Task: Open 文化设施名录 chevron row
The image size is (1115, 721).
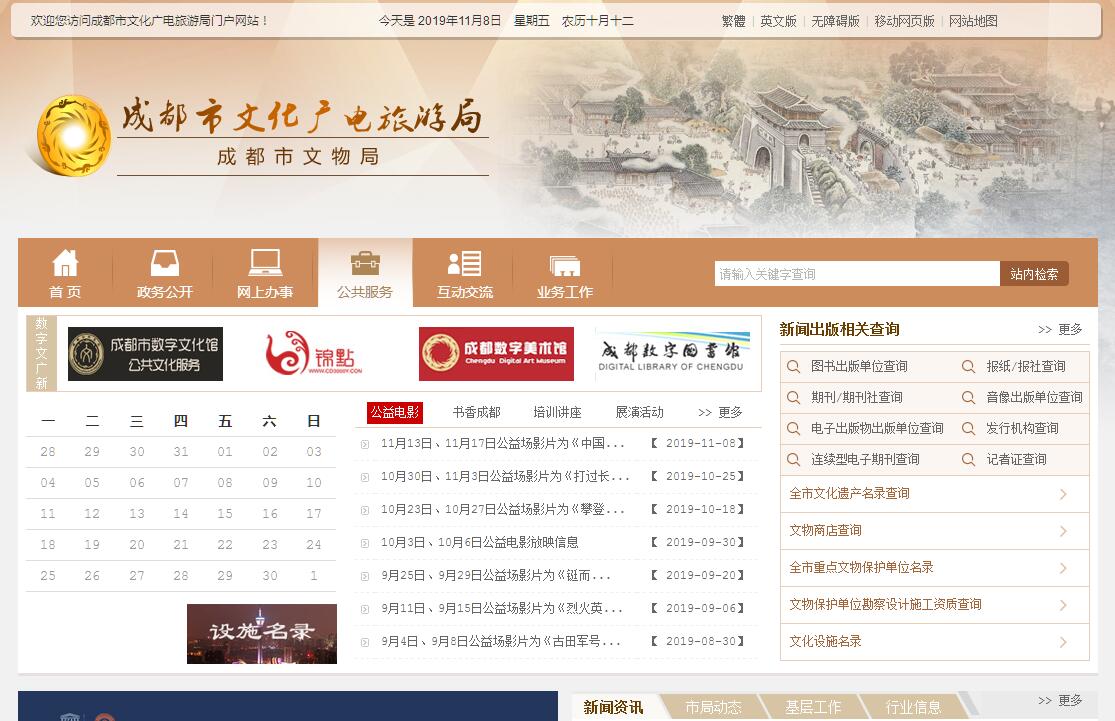Action: 1063,642
